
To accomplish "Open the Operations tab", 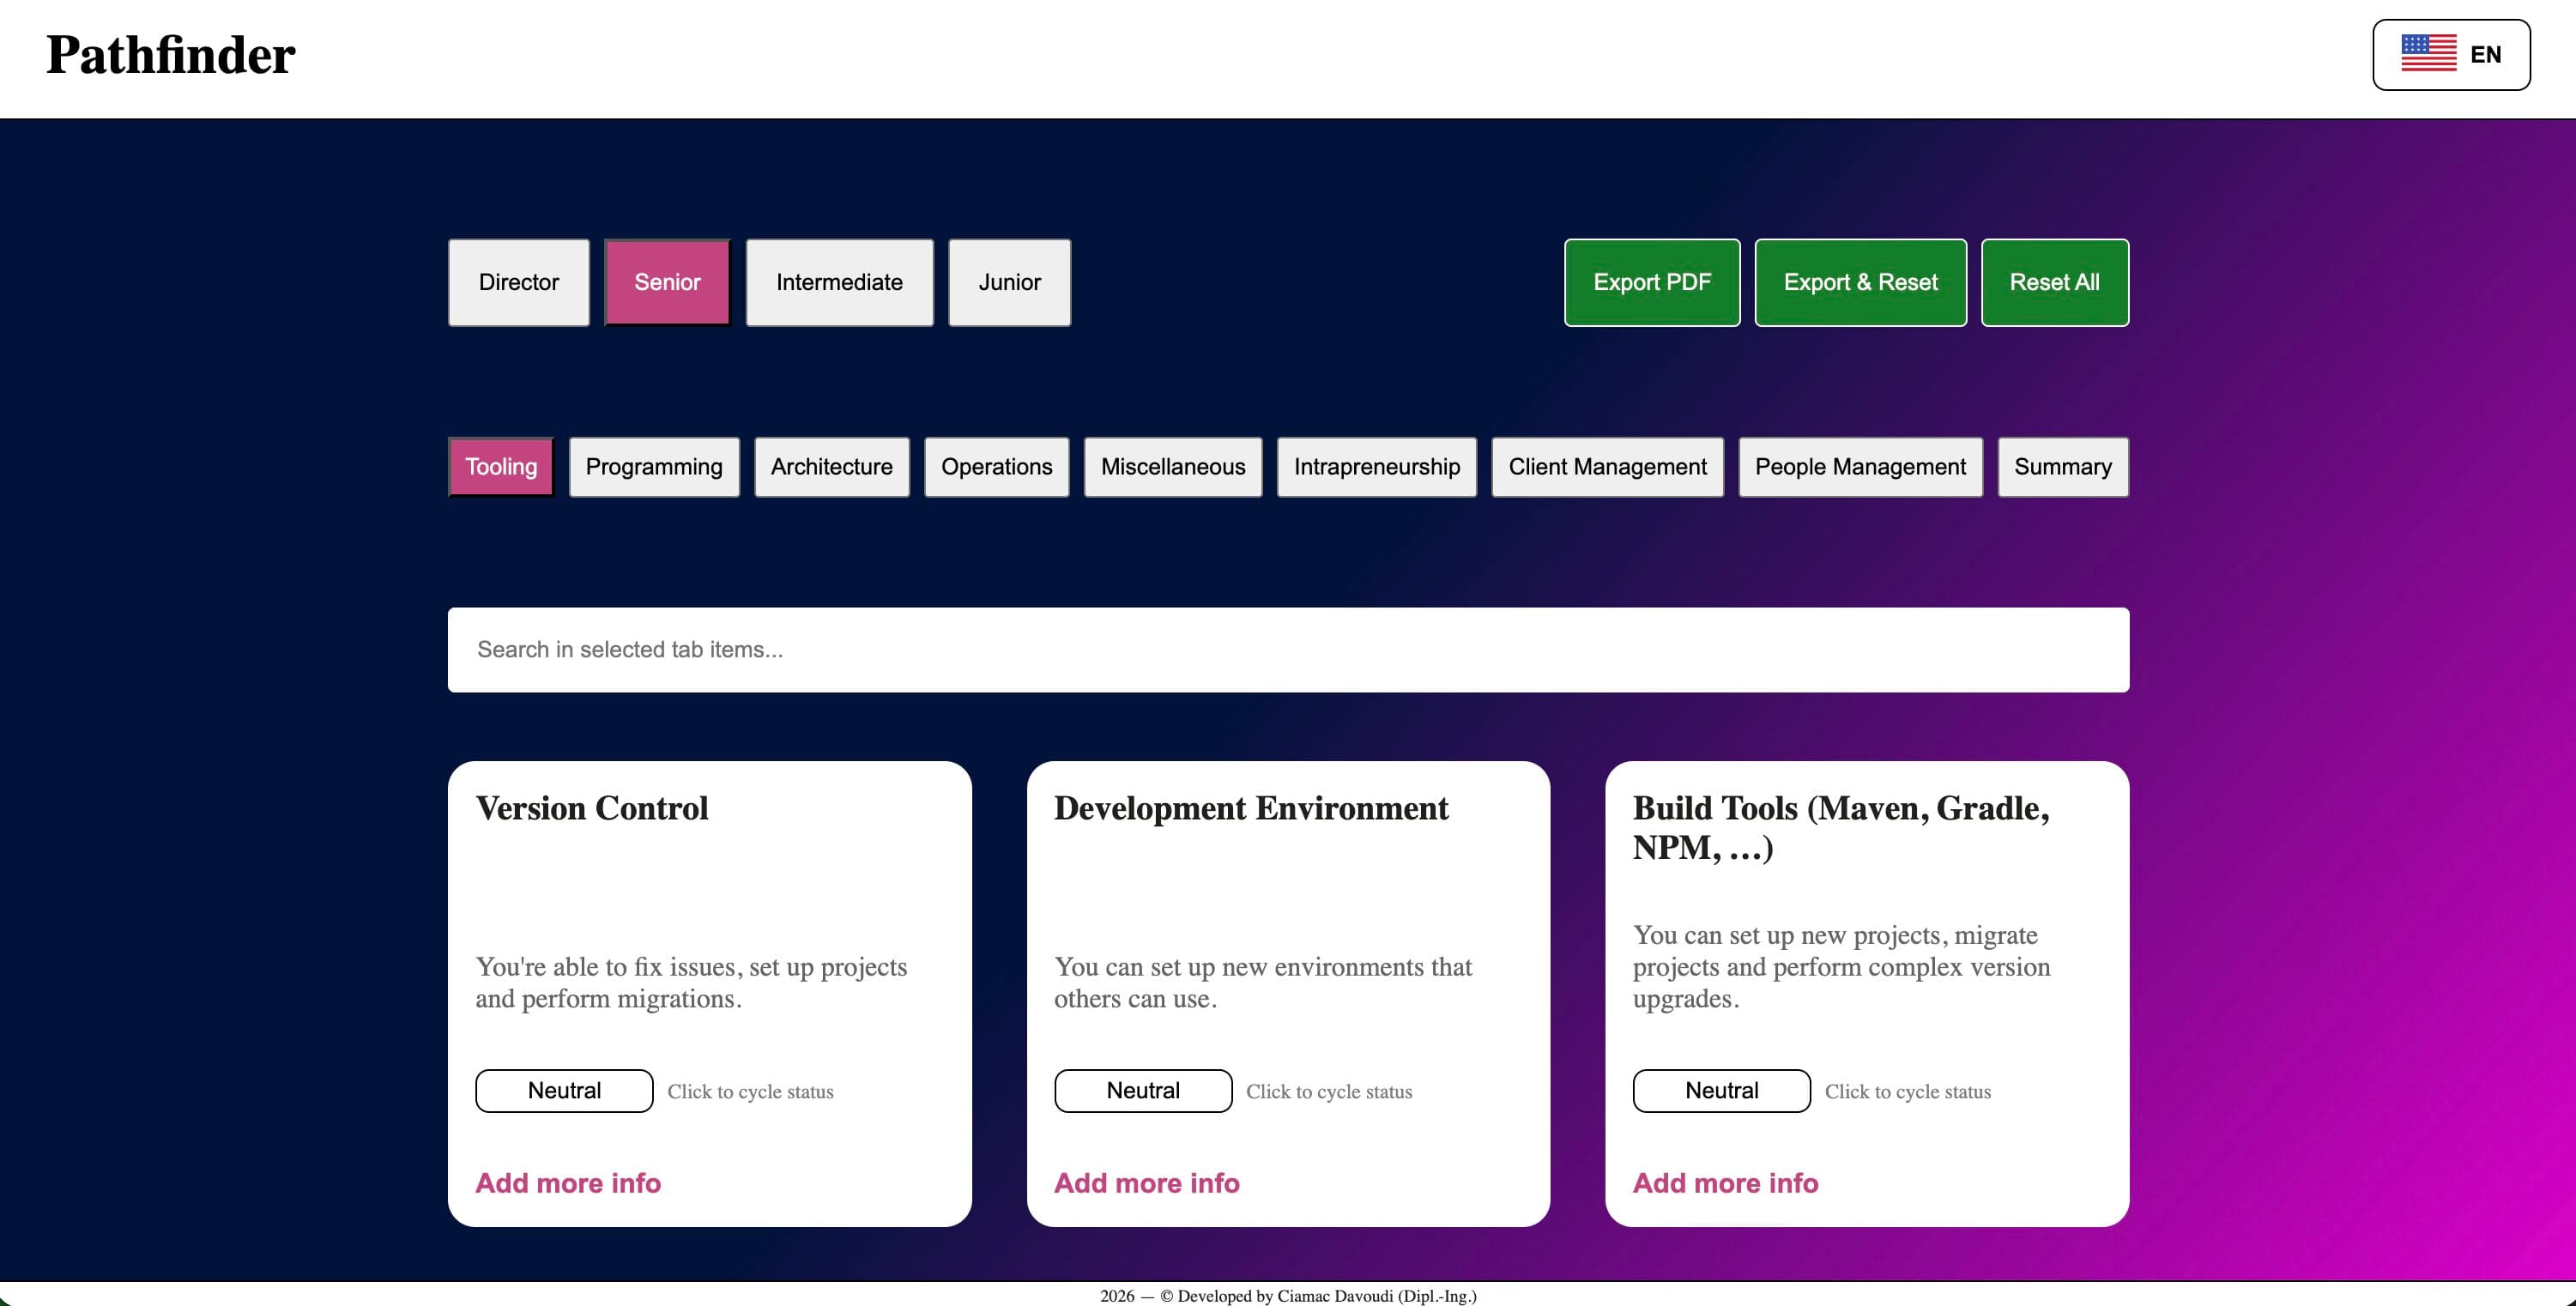I will coord(996,467).
